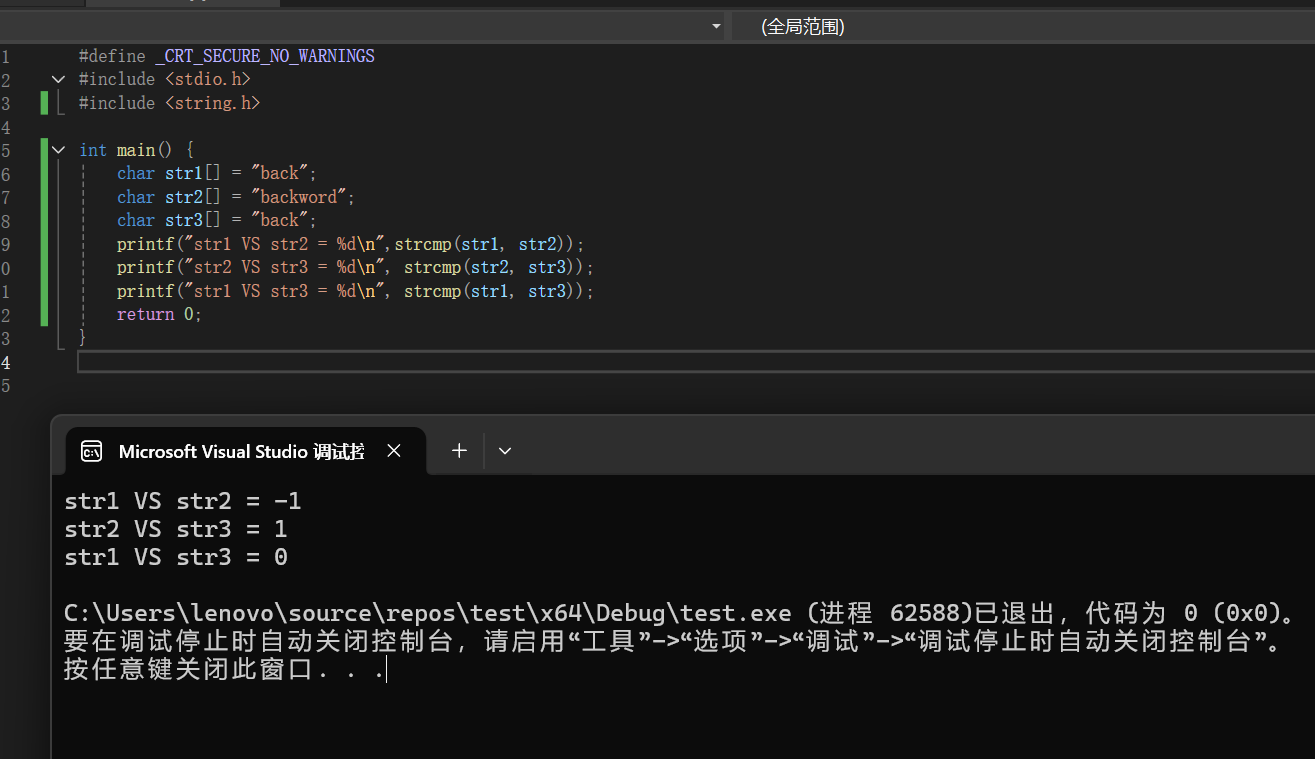Click the (全局范围) scope combo box

pos(1020,27)
